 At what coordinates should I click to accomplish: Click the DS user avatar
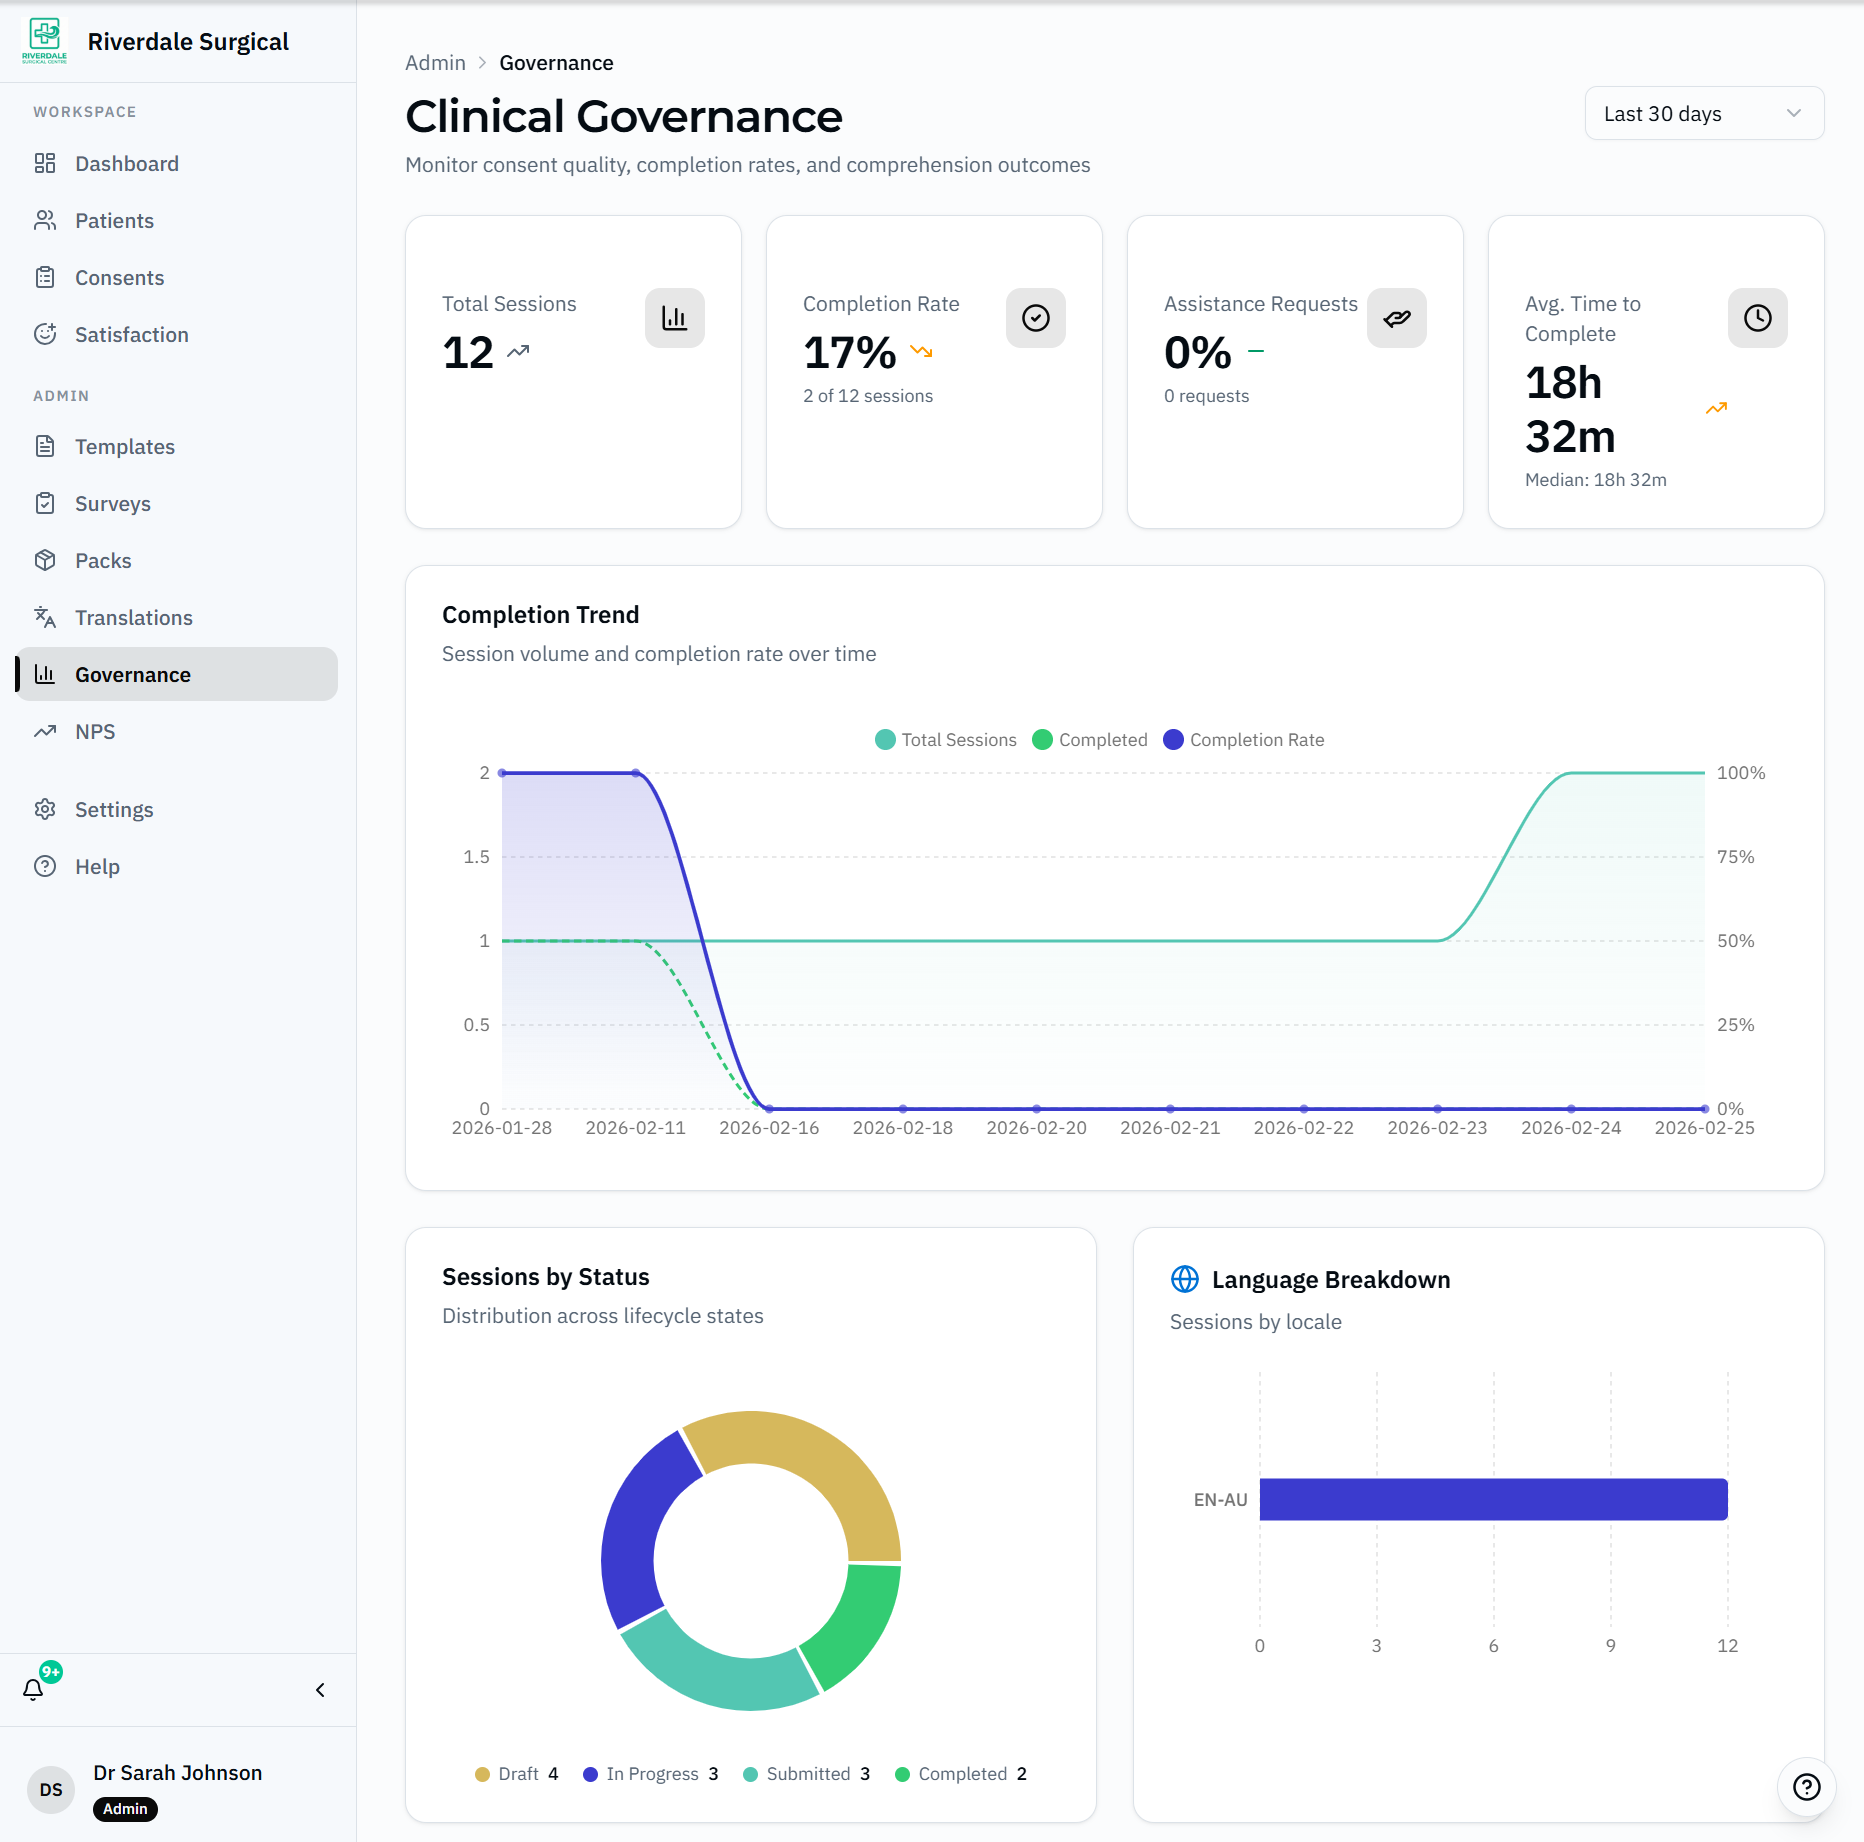click(51, 1790)
